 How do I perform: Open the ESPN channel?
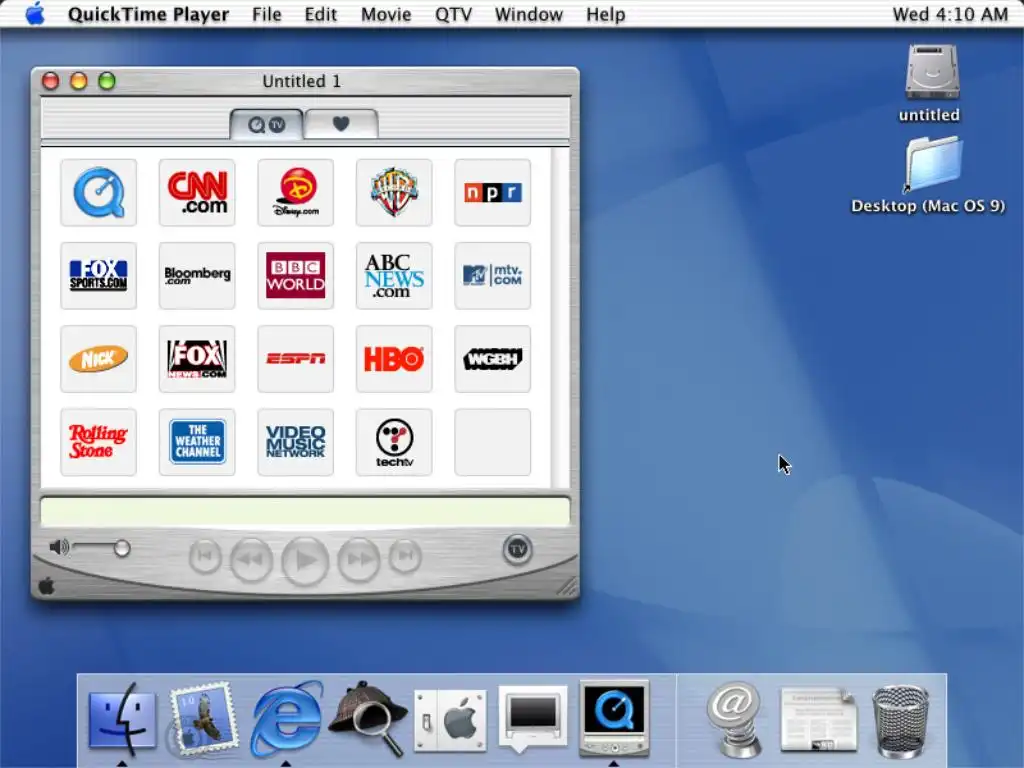[x=296, y=359]
